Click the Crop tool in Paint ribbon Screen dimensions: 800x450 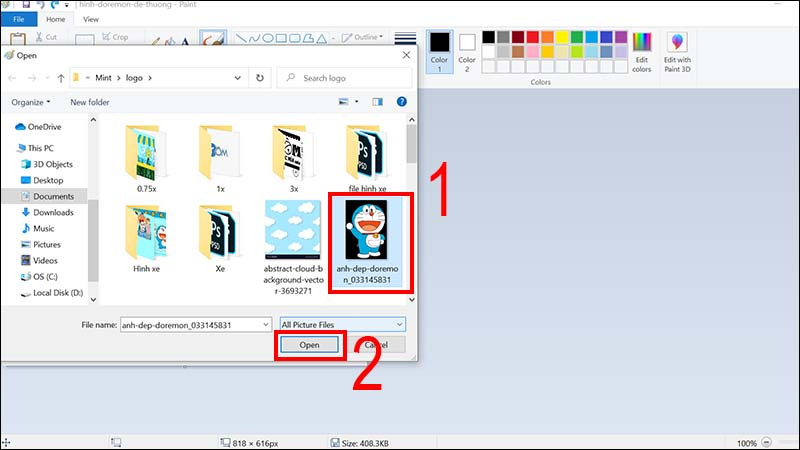[x=115, y=37]
